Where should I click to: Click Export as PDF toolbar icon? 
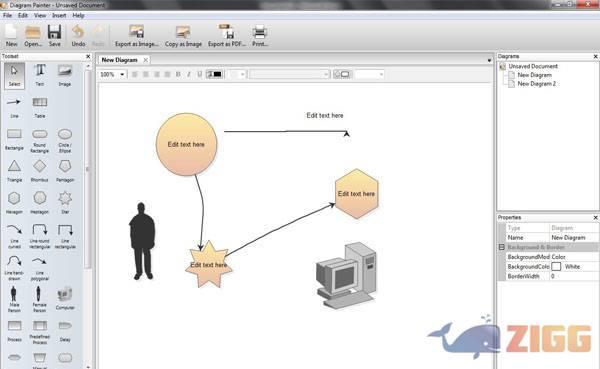[x=227, y=36]
